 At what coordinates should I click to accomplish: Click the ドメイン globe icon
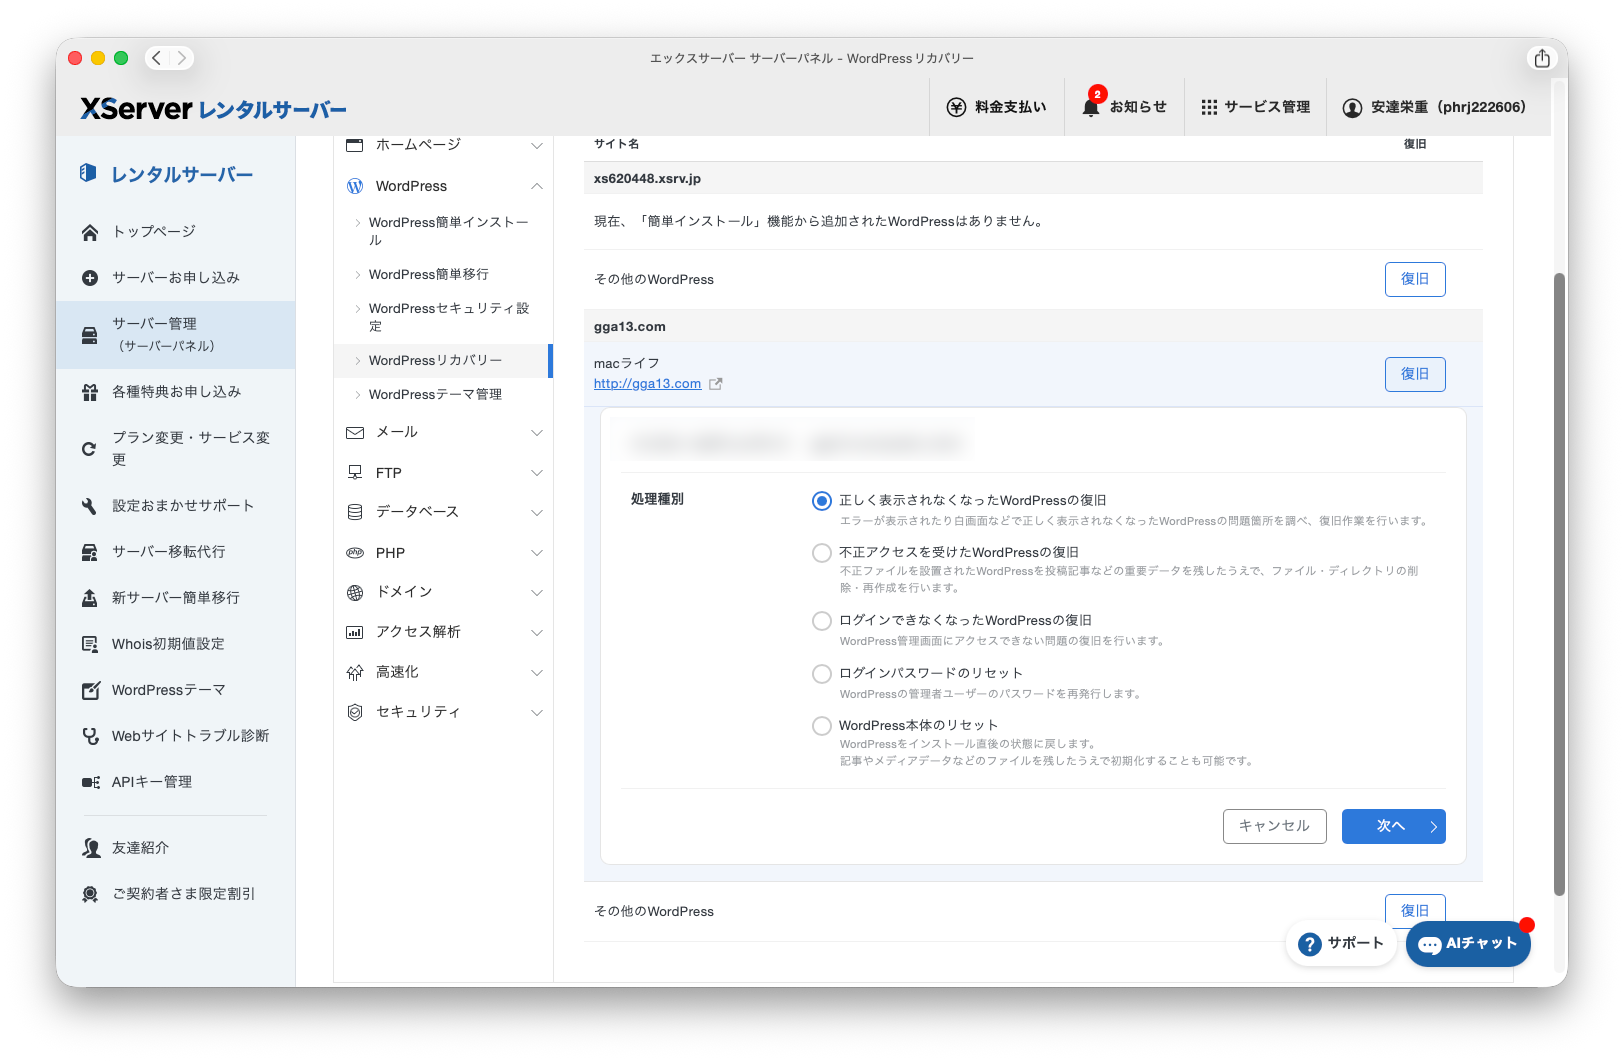pyautogui.click(x=355, y=593)
